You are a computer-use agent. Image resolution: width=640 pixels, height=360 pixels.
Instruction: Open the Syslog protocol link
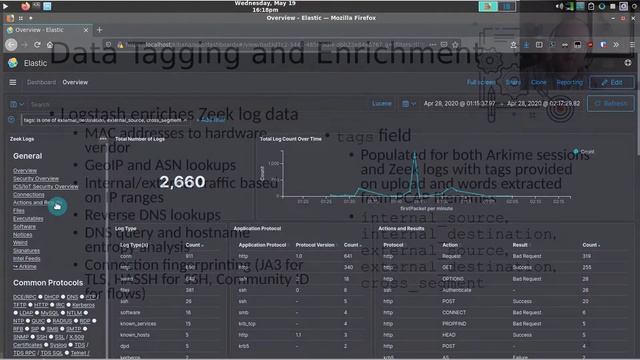tap(58, 345)
